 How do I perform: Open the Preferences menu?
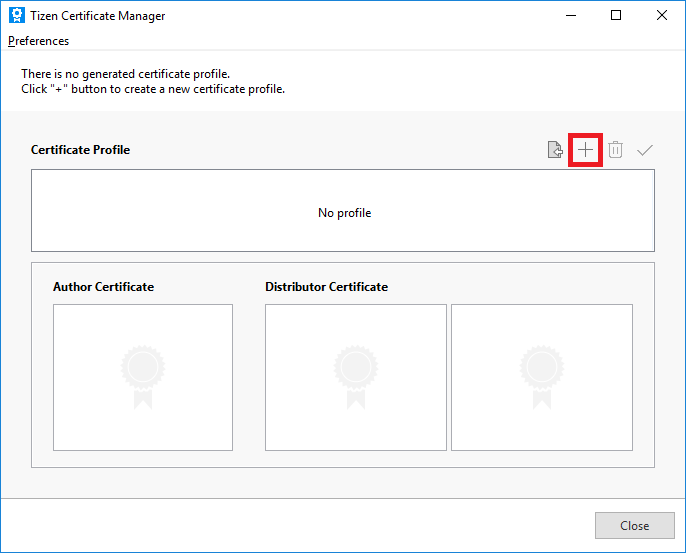click(39, 41)
